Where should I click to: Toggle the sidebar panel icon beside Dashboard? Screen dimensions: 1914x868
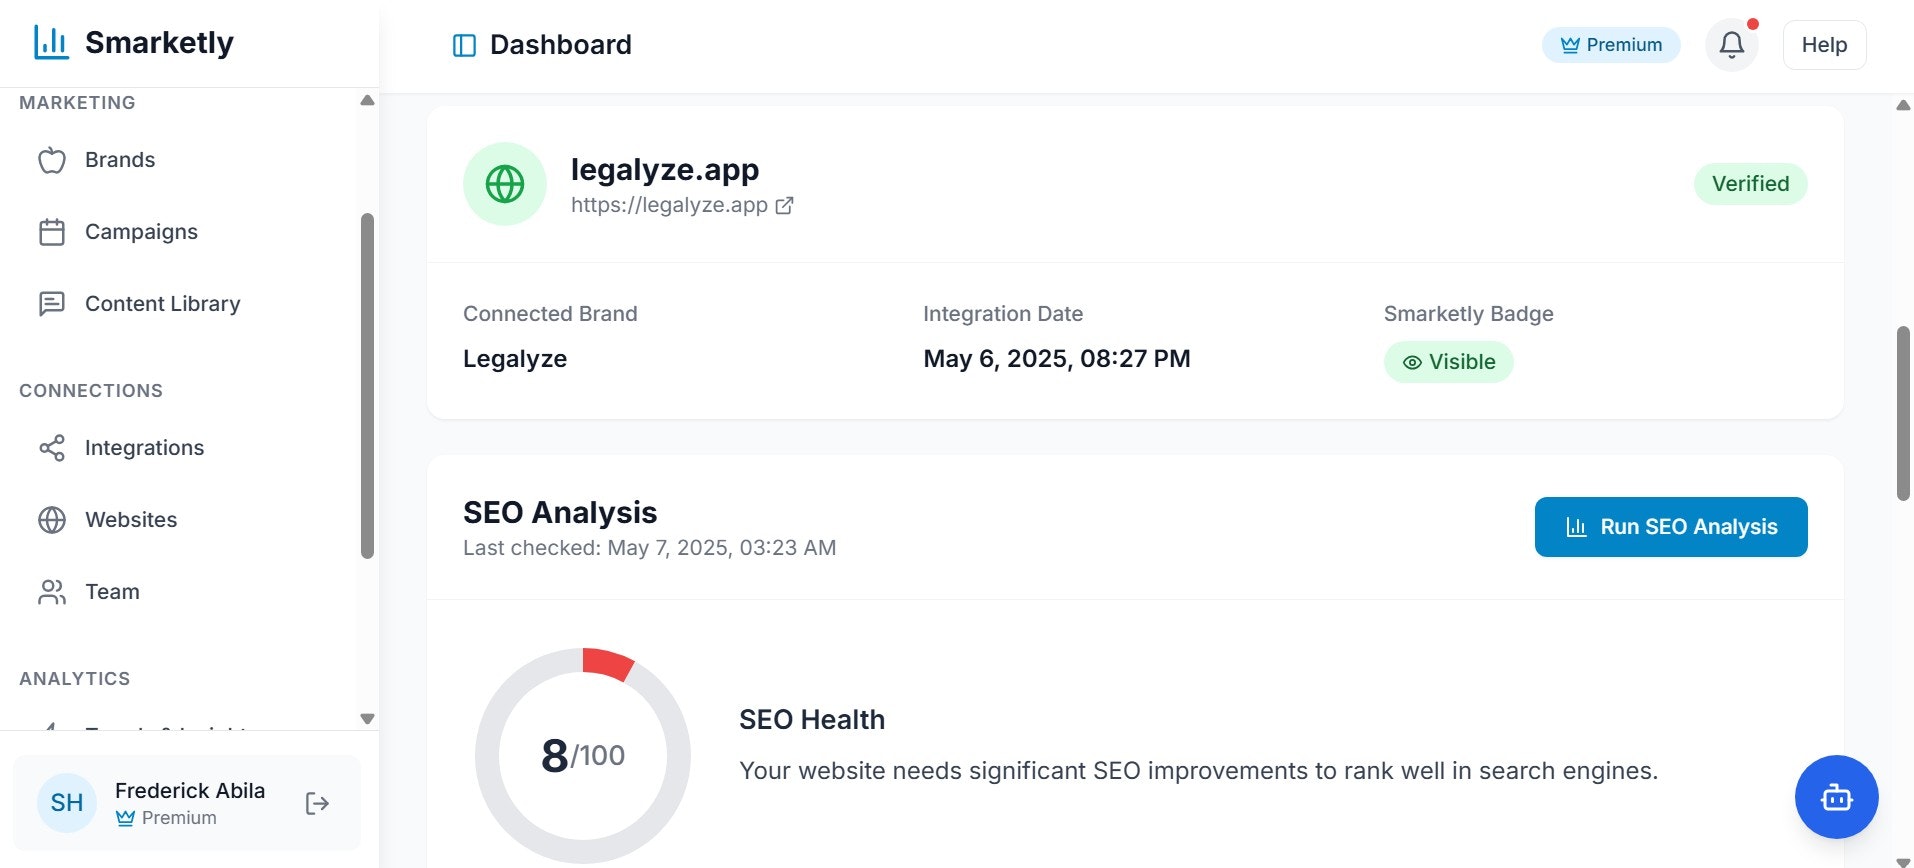pos(464,45)
